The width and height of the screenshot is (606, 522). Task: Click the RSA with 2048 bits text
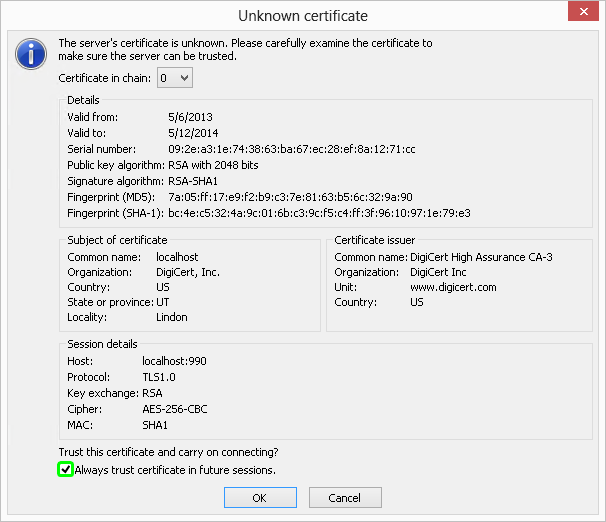pyautogui.click(x=212, y=165)
